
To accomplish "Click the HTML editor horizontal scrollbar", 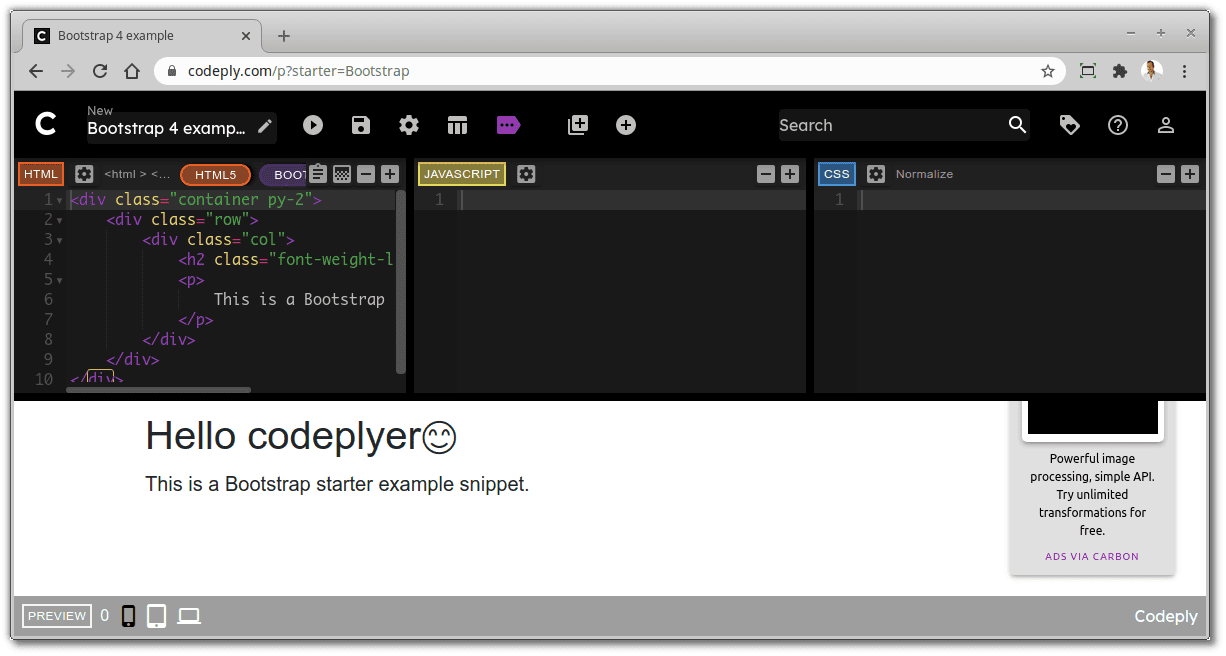I will point(158,390).
